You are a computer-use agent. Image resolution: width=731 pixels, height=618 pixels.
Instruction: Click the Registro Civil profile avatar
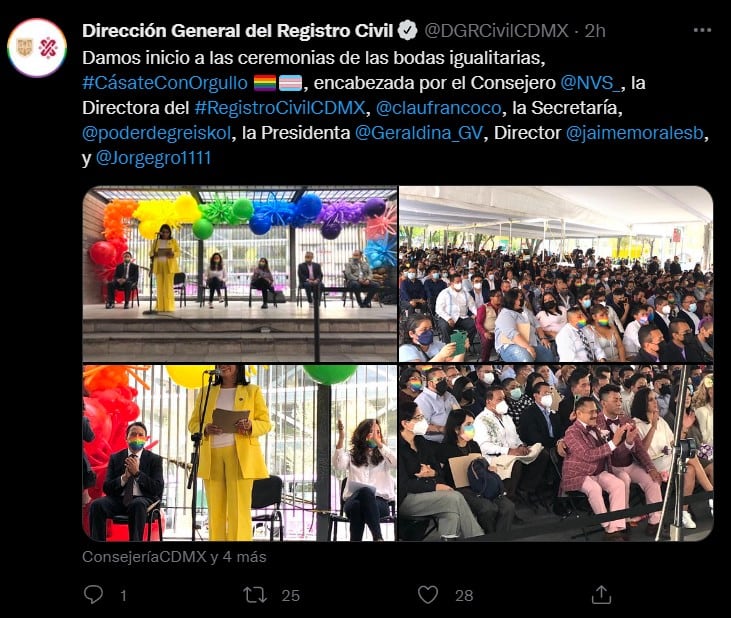37,48
